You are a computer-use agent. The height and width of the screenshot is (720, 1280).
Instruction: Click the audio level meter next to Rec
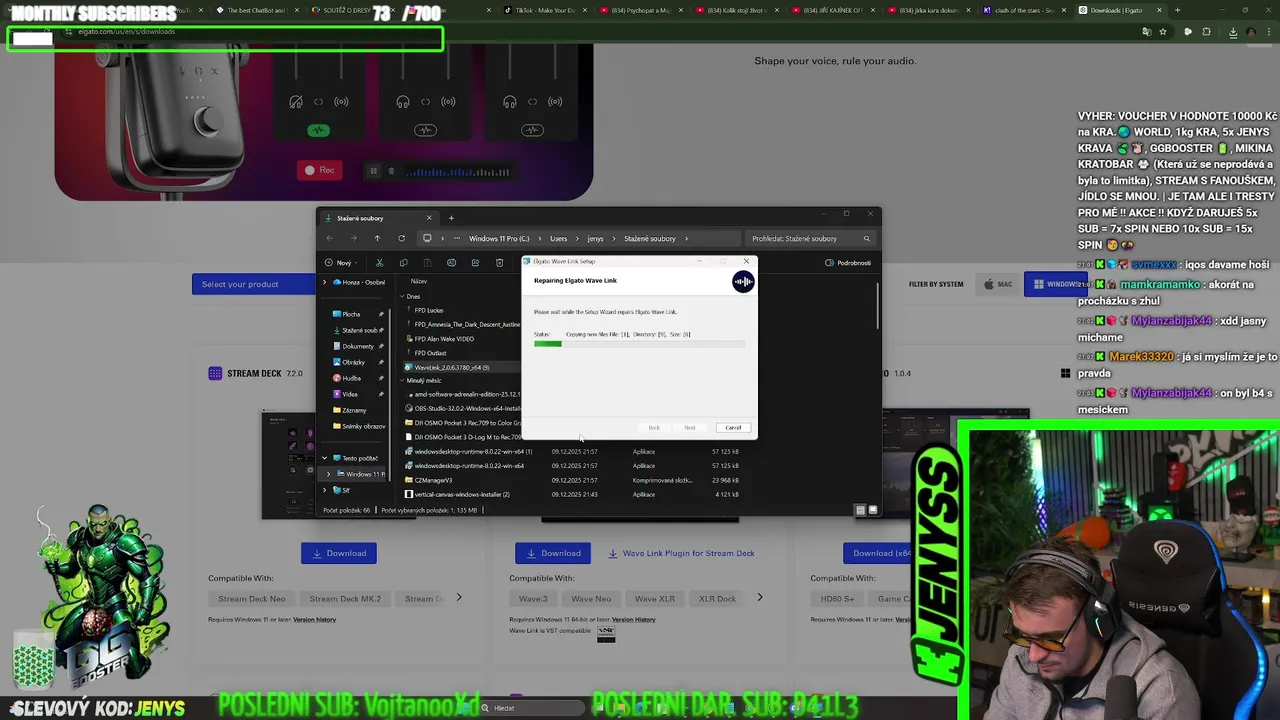(458, 172)
